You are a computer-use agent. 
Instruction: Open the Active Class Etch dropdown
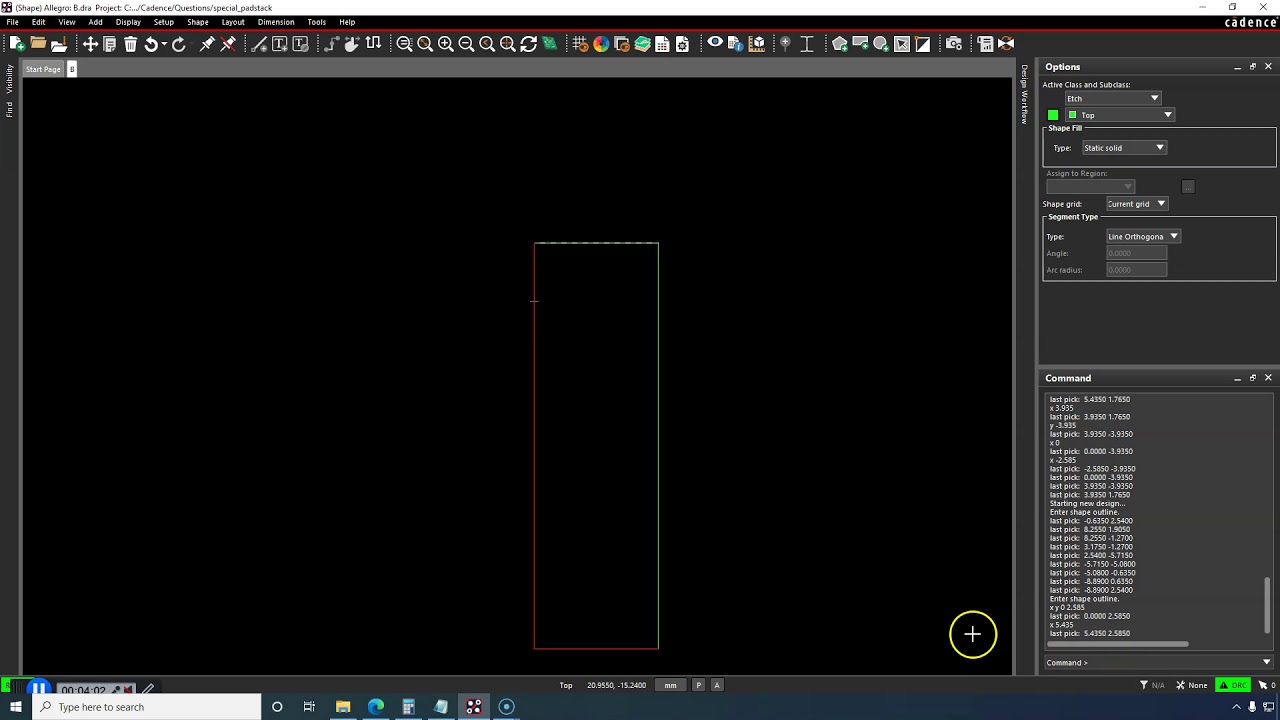click(x=1112, y=98)
